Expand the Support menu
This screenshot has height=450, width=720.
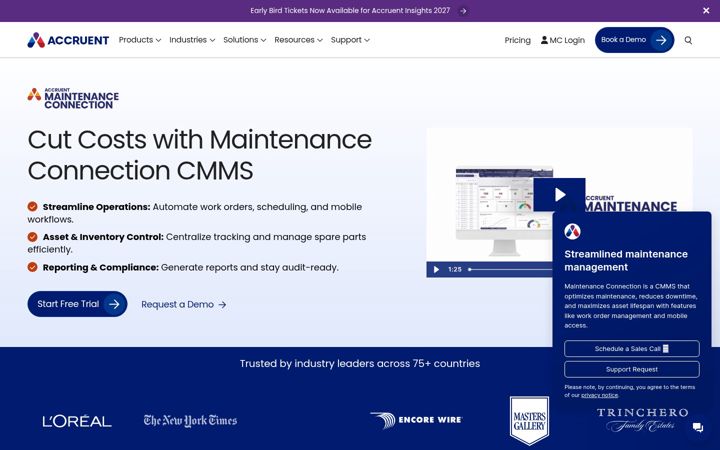[350, 40]
